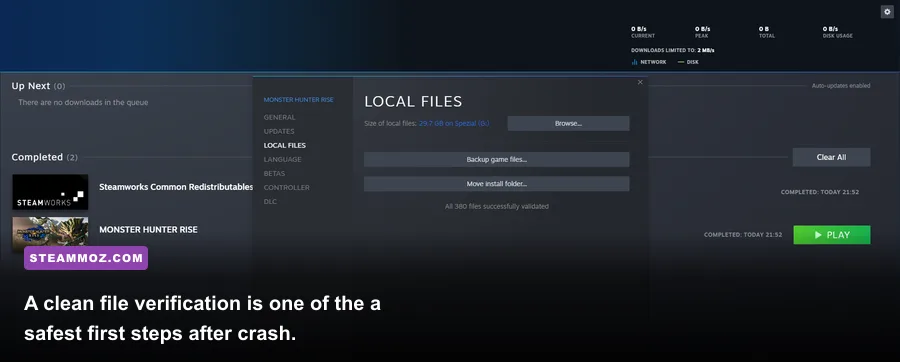Screen dimensions: 900x362
Task: Click Steamworks Common Redistributables title
Action: pyautogui.click(x=176, y=187)
